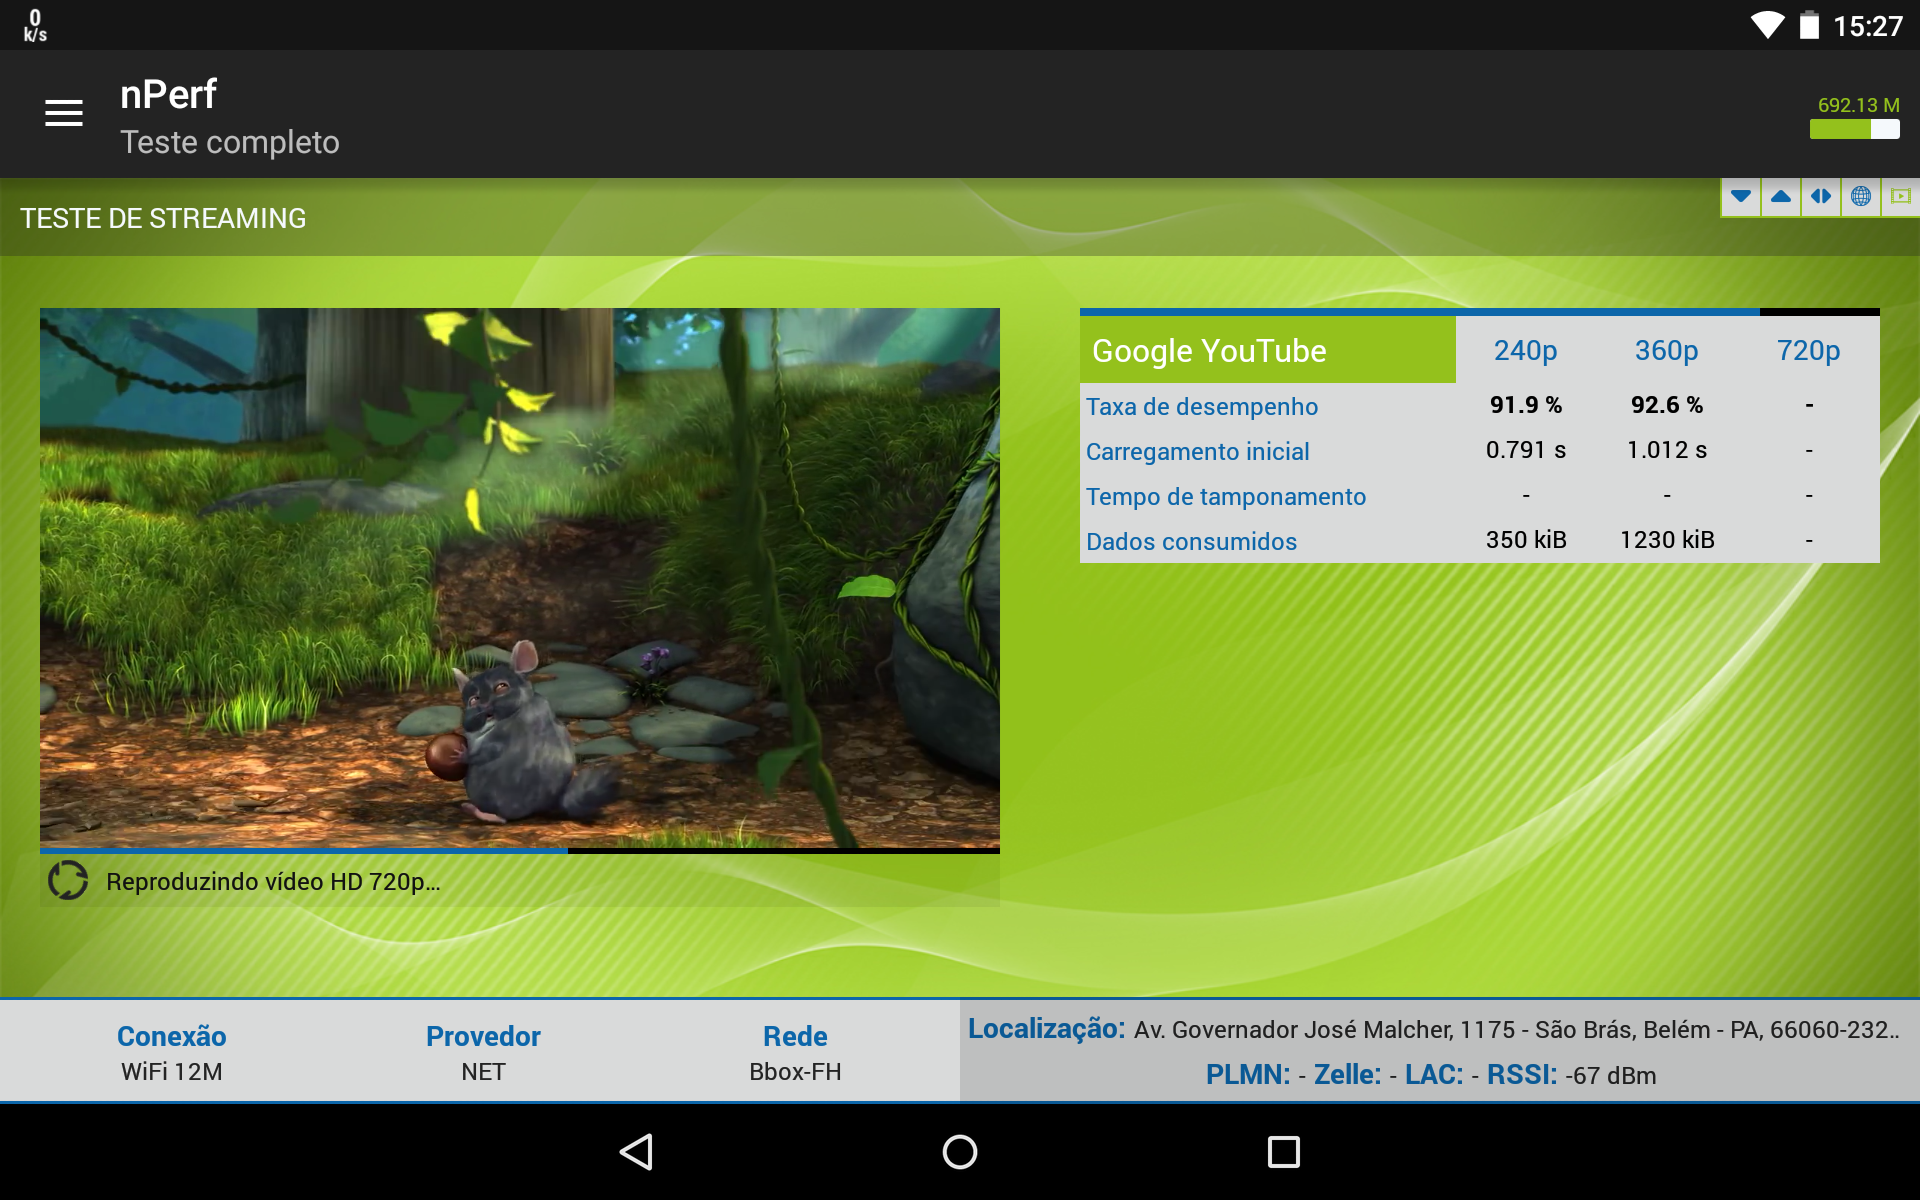Tap the 92.6 % performance value
This screenshot has height=1200, width=1920.
pyautogui.click(x=1667, y=405)
